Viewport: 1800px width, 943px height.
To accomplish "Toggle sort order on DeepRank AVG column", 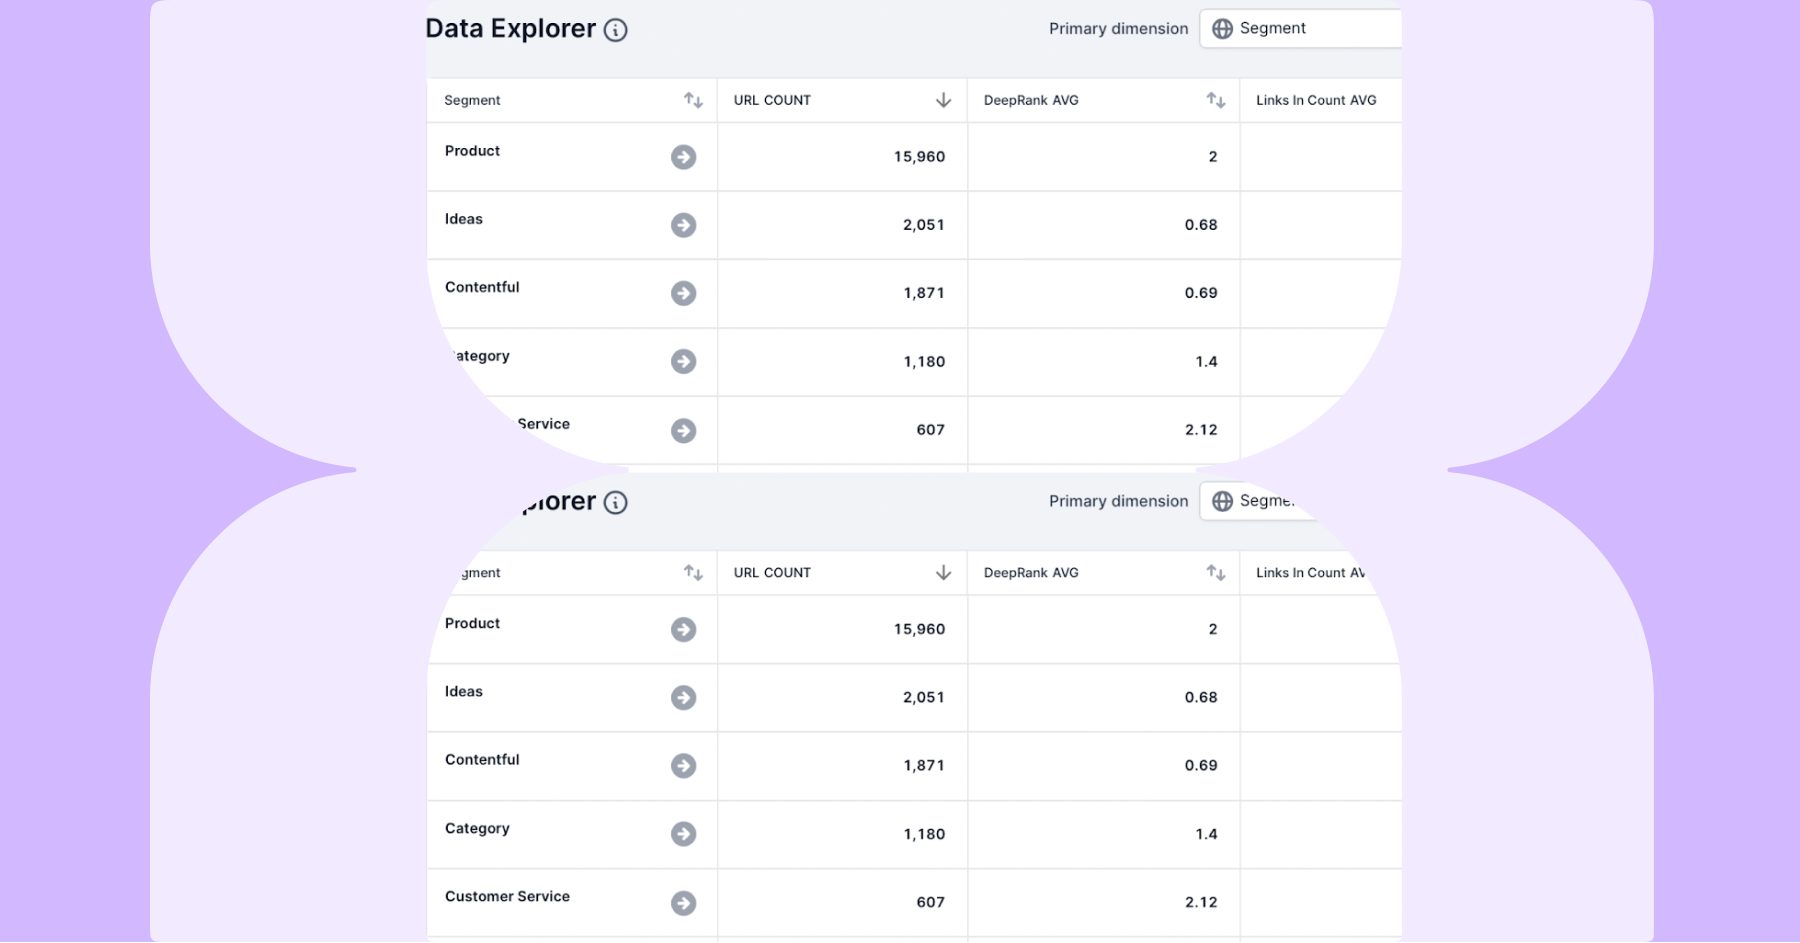I will click(x=1215, y=100).
